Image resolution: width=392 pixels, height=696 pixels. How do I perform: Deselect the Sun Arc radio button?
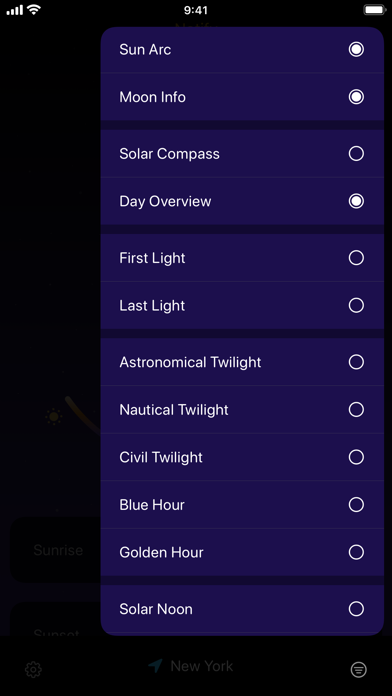356,49
